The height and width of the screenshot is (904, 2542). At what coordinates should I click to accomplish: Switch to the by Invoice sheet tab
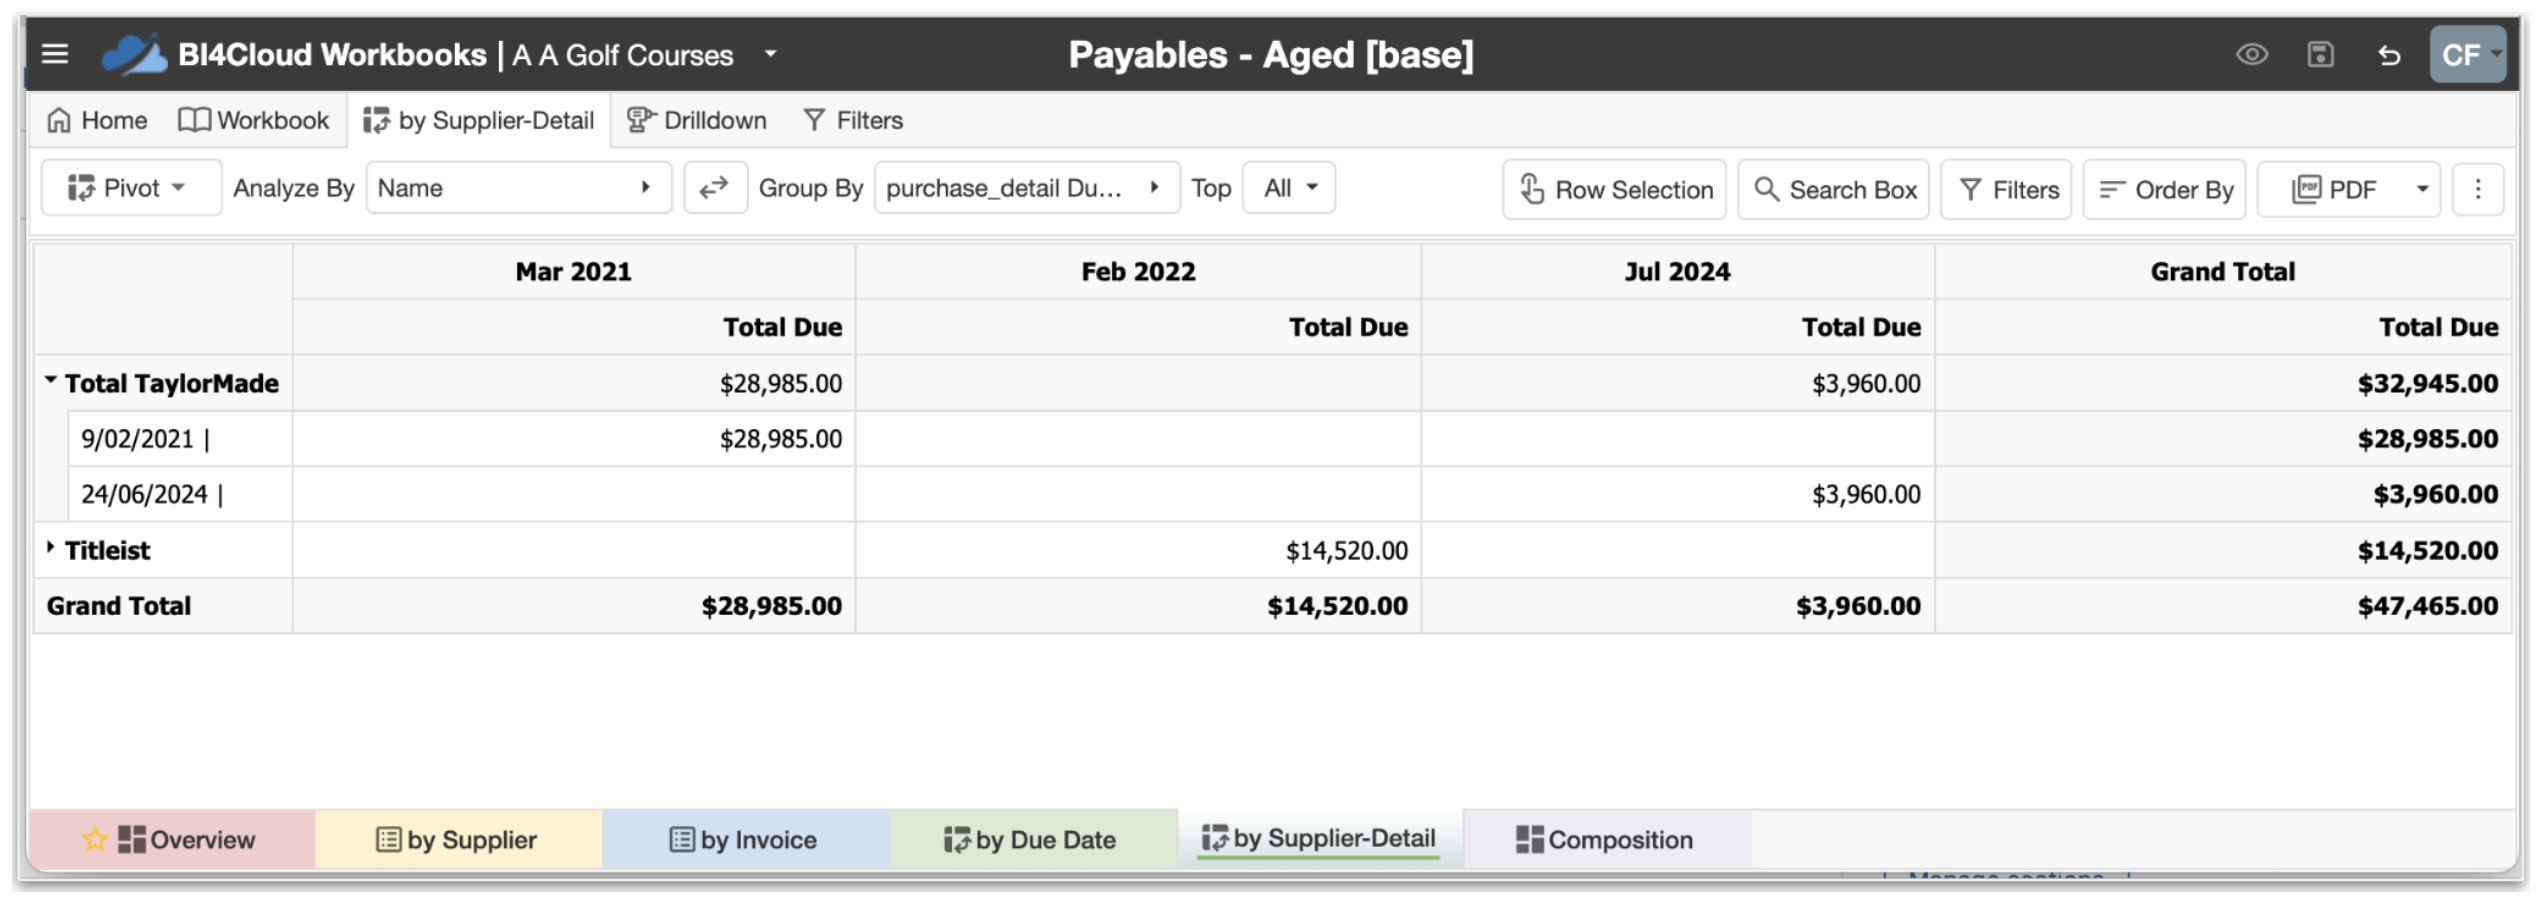point(745,840)
